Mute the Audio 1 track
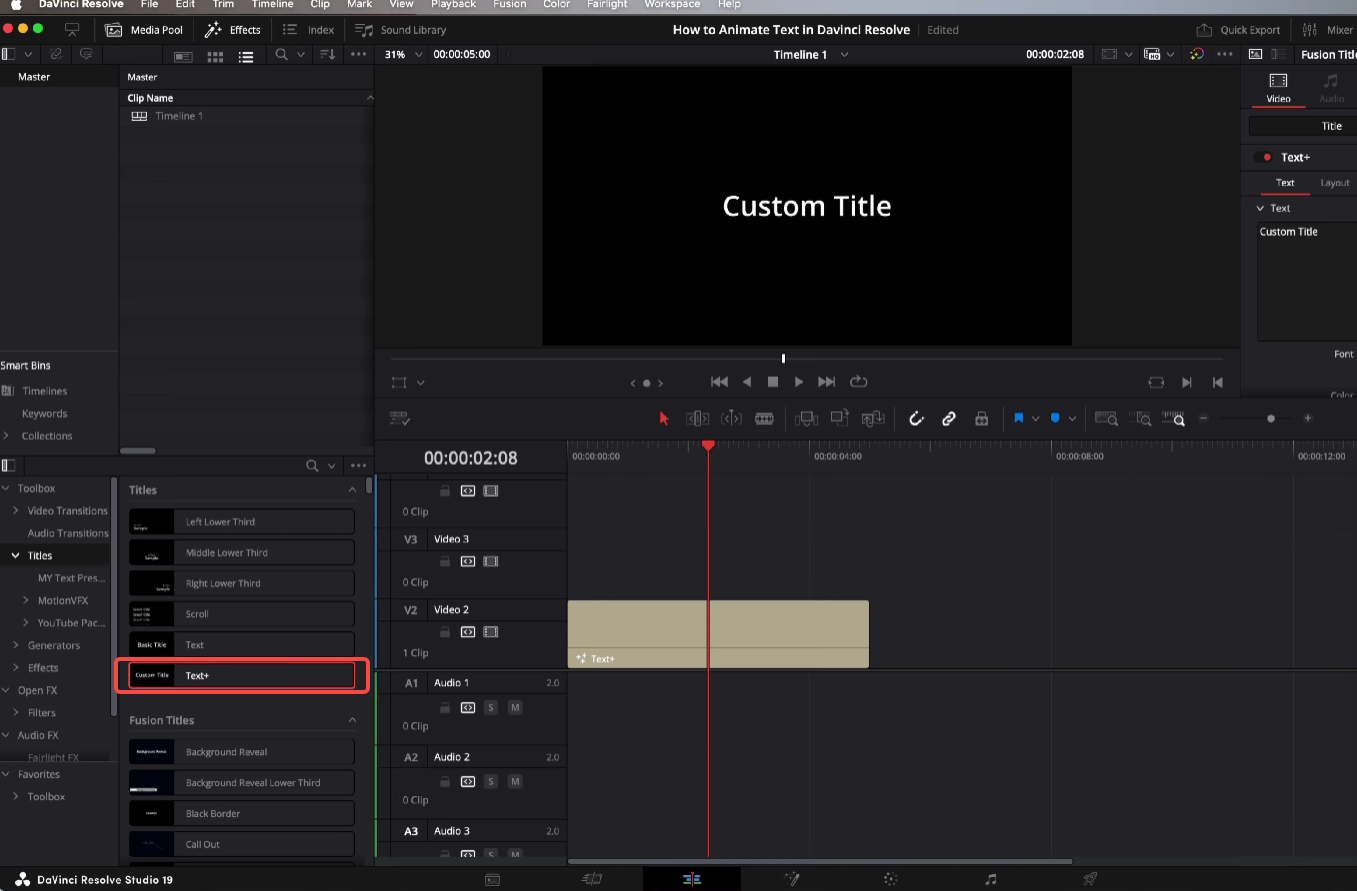1357x891 pixels. [515, 707]
